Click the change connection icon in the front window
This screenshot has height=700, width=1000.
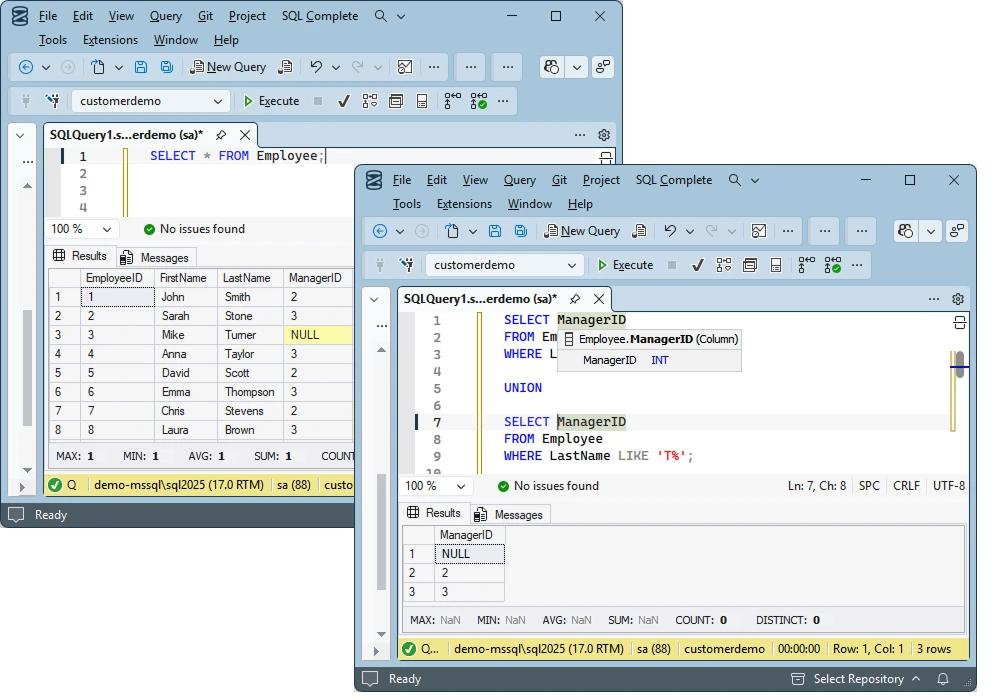tap(407, 265)
